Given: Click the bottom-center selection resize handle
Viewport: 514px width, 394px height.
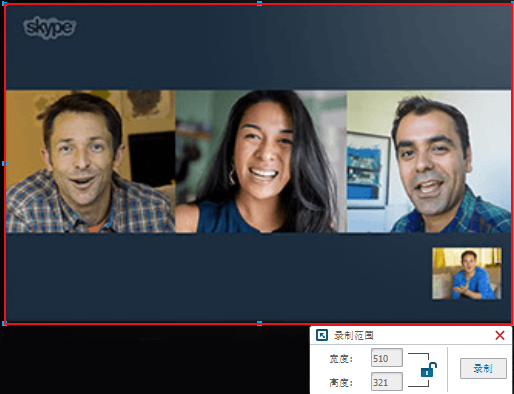Looking at the screenshot, I should pyautogui.click(x=259, y=323).
